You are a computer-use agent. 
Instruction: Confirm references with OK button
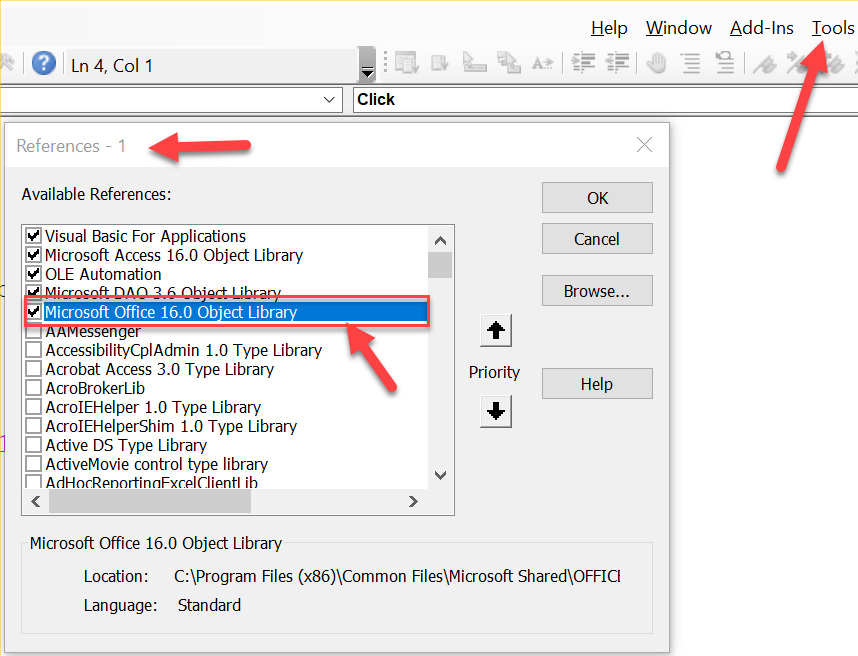[x=597, y=198]
